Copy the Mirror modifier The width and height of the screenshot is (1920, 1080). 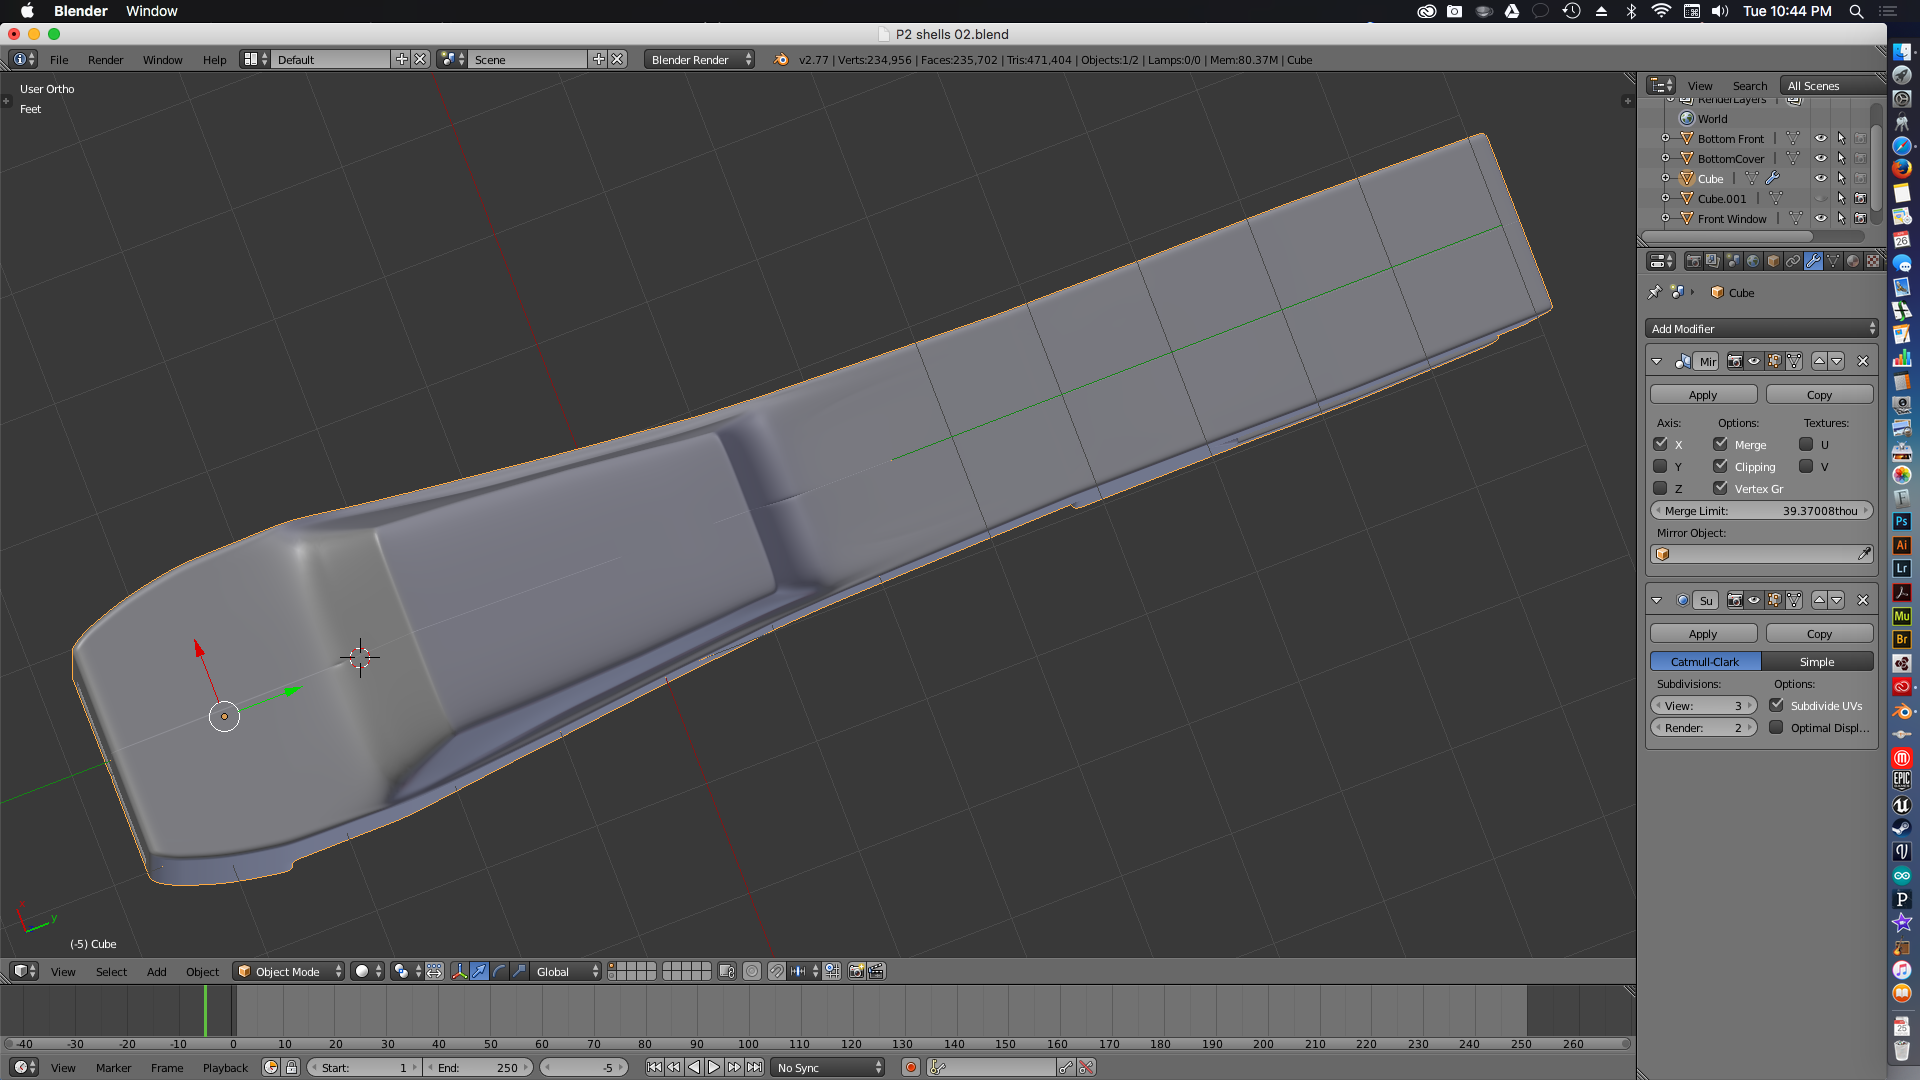point(1819,394)
